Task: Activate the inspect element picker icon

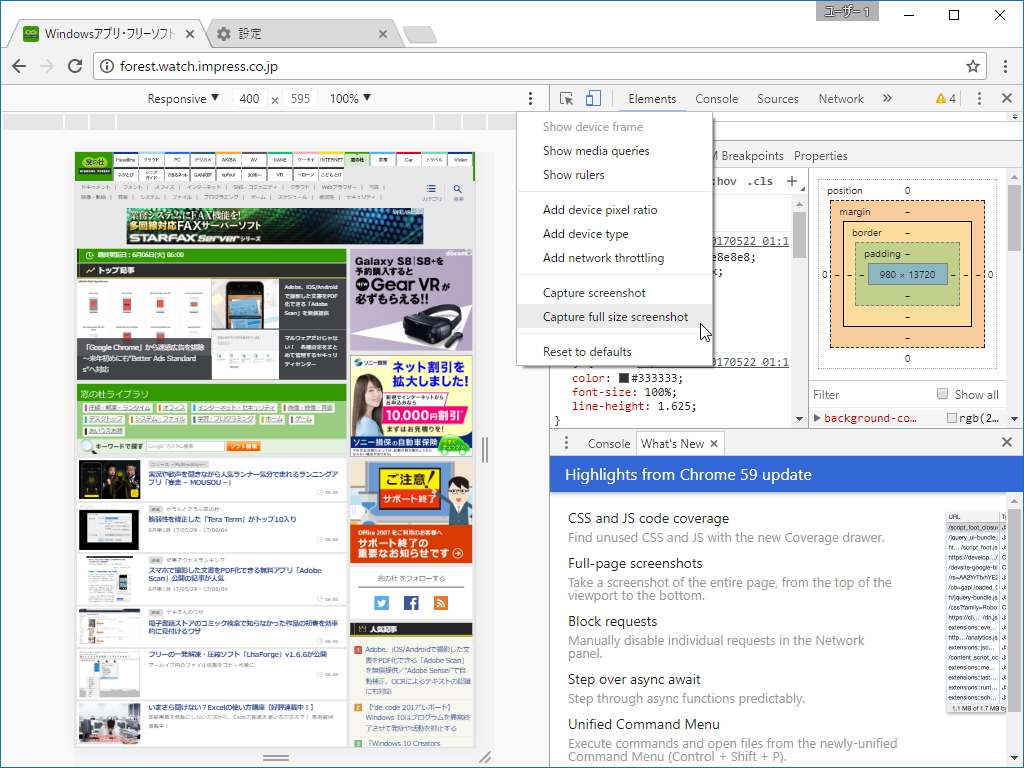Action: (566, 99)
